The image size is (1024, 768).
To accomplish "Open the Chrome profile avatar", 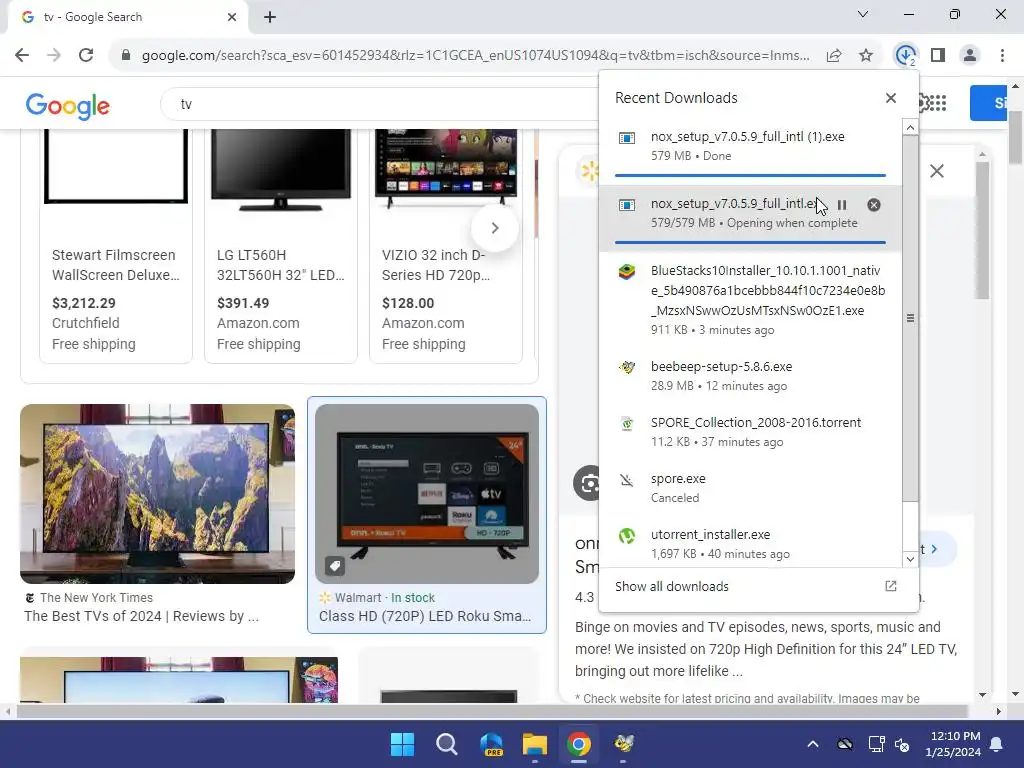I will (970, 56).
